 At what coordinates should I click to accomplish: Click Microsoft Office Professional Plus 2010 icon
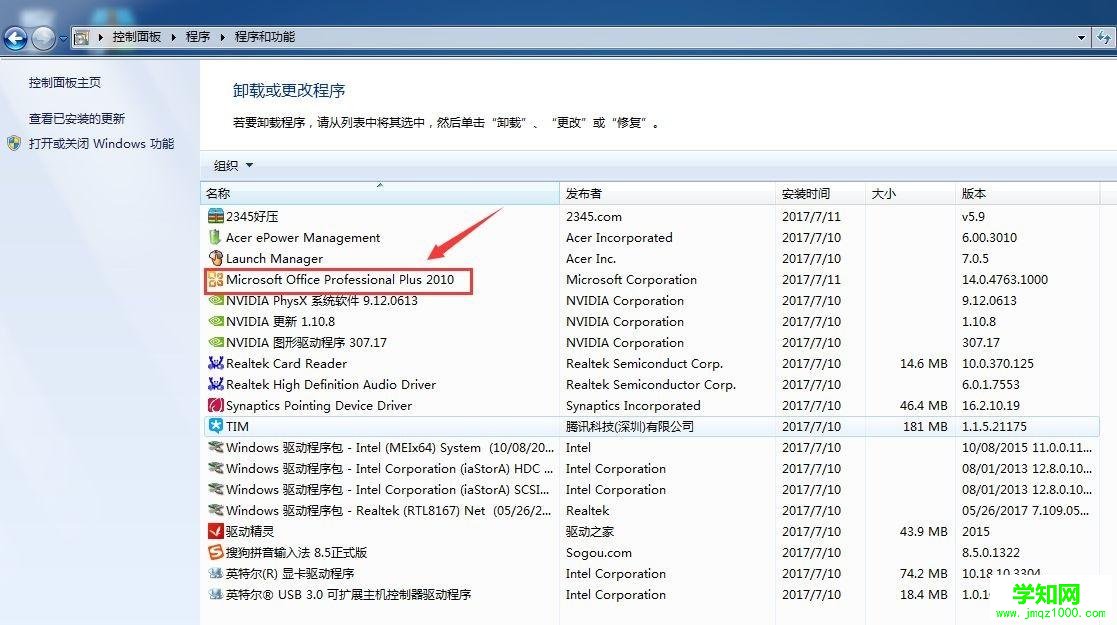pyautogui.click(x=216, y=279)
